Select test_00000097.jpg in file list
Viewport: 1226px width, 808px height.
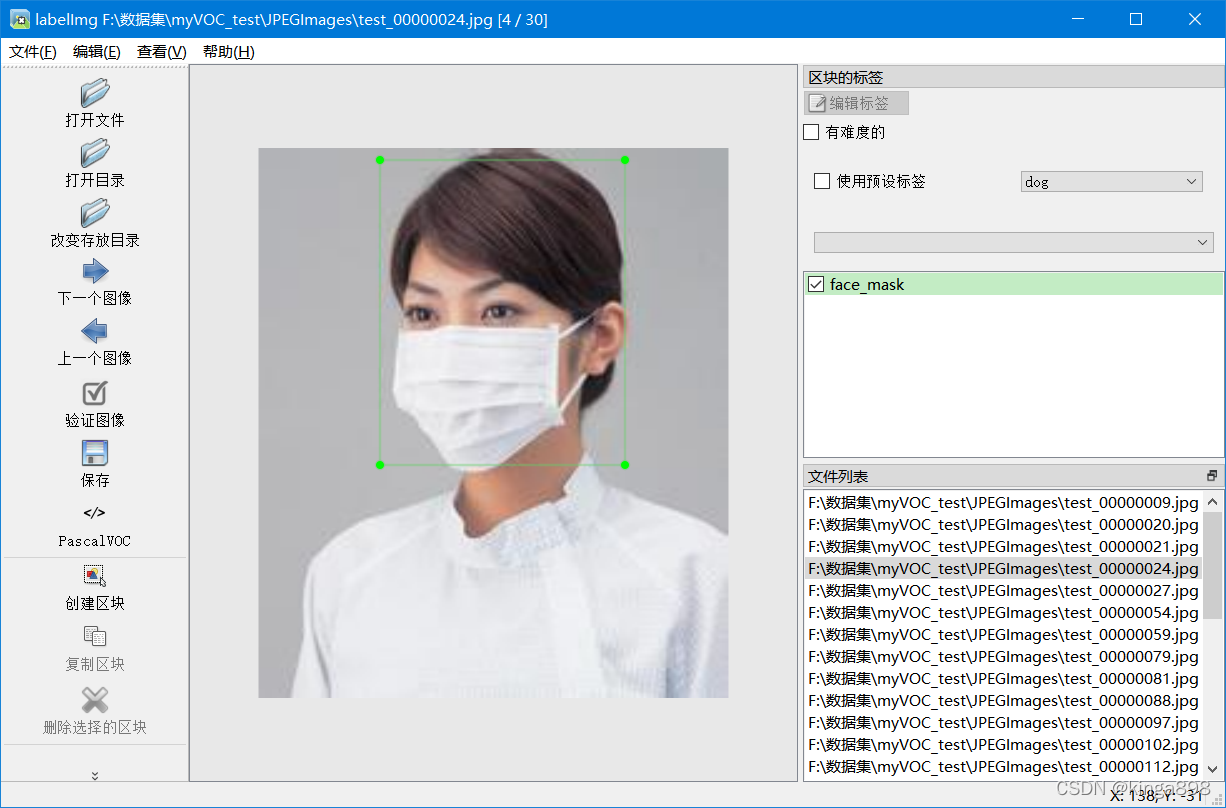[1003, 723]
